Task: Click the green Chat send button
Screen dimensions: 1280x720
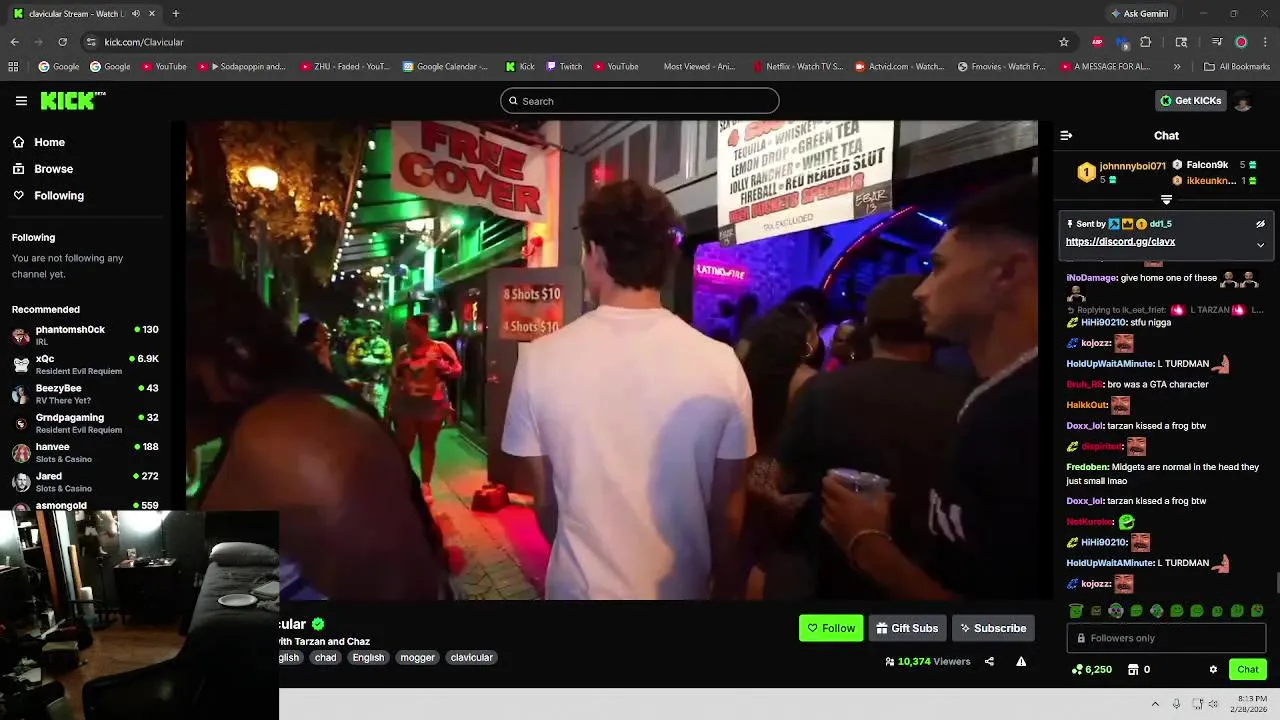Action: pyautogui.click(x=1248, y=669)
